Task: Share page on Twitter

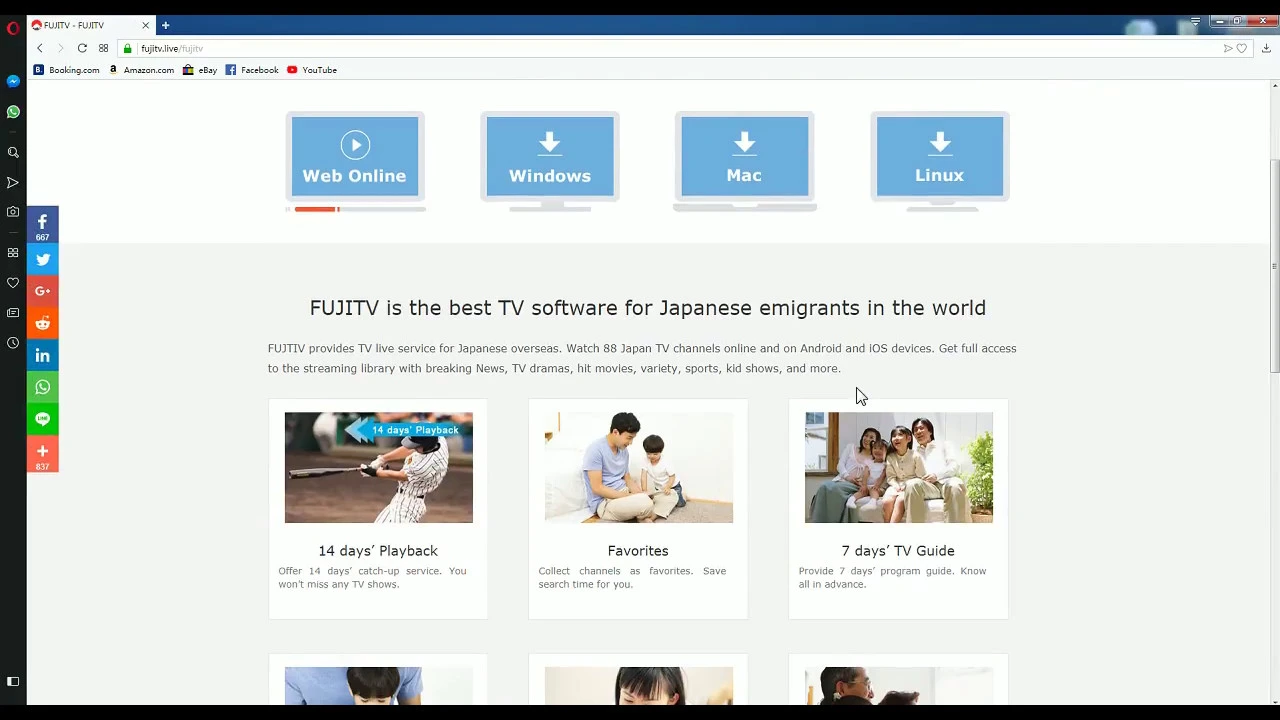Action: (42, 259)
